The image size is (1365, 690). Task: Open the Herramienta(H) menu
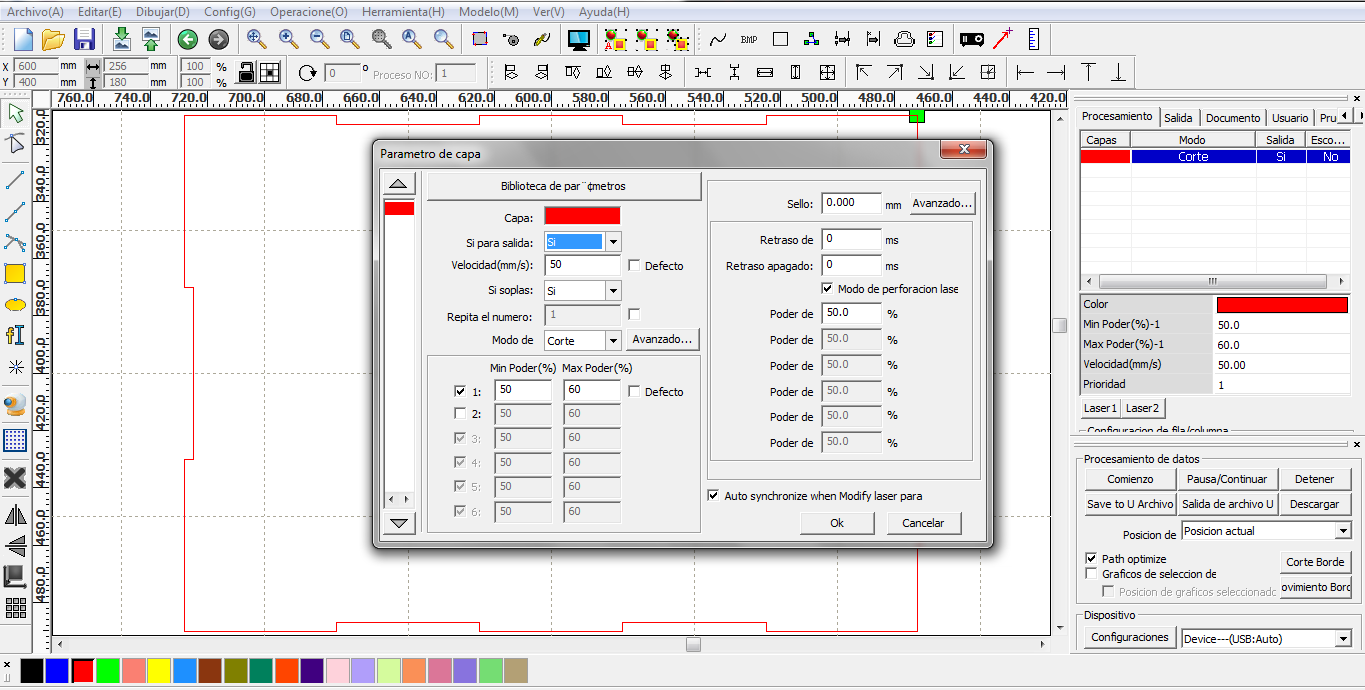(x=403, y=12)
